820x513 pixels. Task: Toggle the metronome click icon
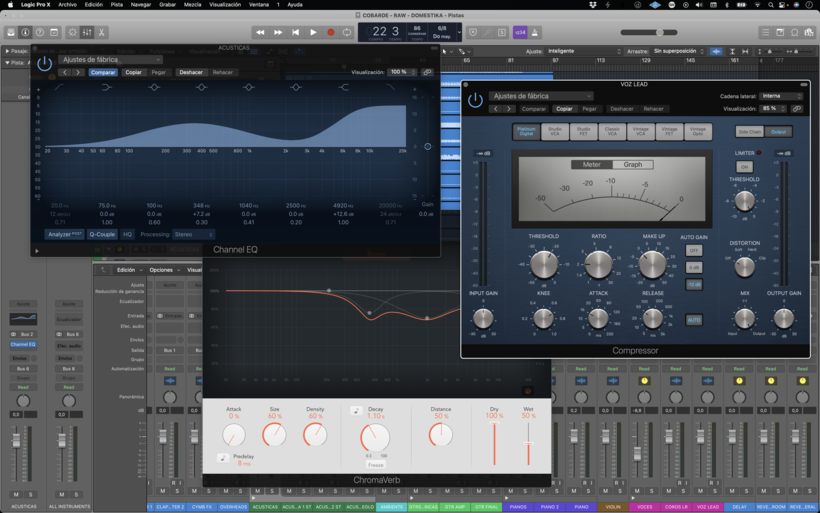pyautogui.click(x=534, y=32)
